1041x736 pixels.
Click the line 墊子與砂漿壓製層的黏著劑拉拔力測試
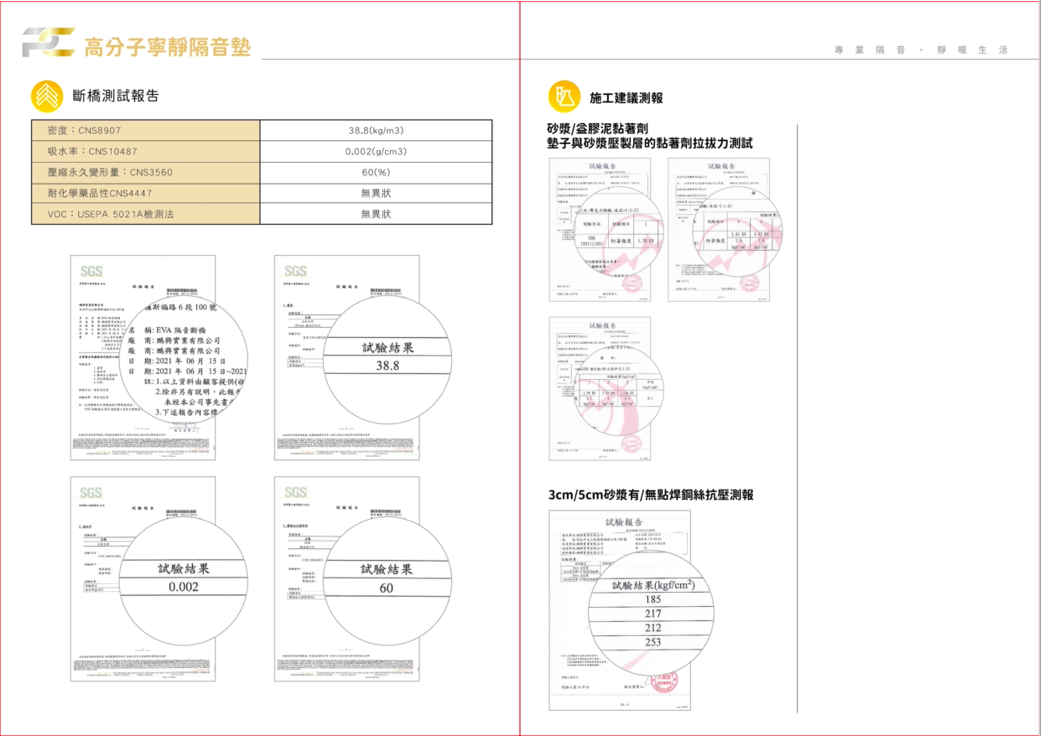click(x=650, y=143)
